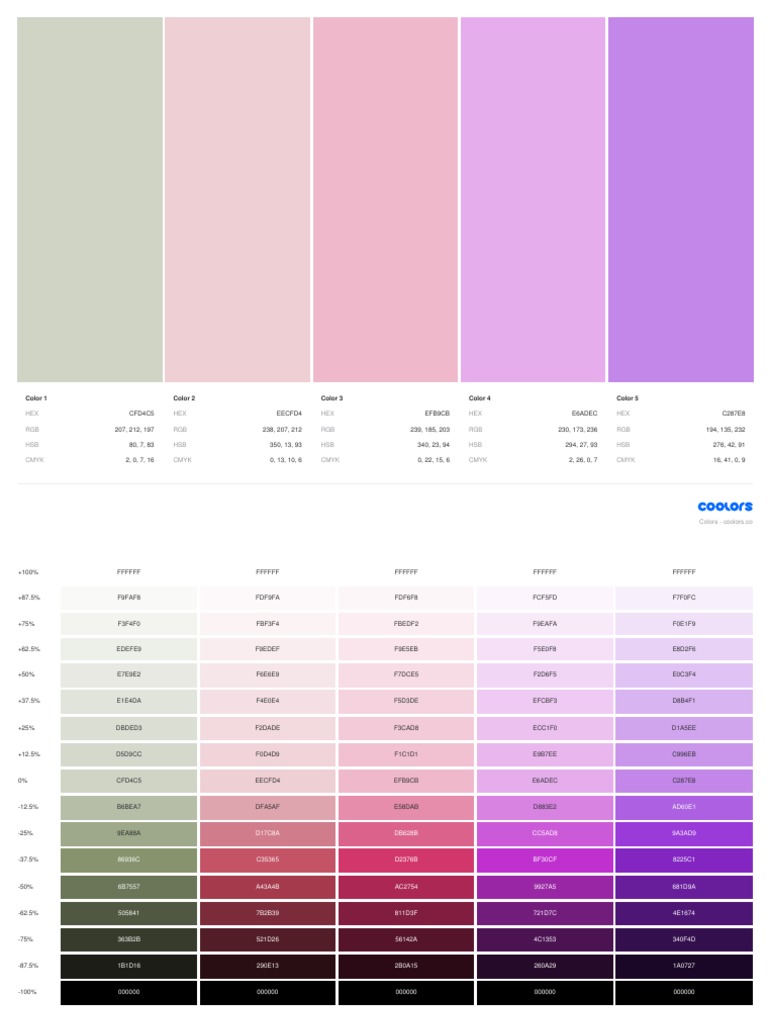Screen dimensions: 768x1024
Task: Pick the large rose pink Color 3 swatch
Action: [x=385, y=199]
